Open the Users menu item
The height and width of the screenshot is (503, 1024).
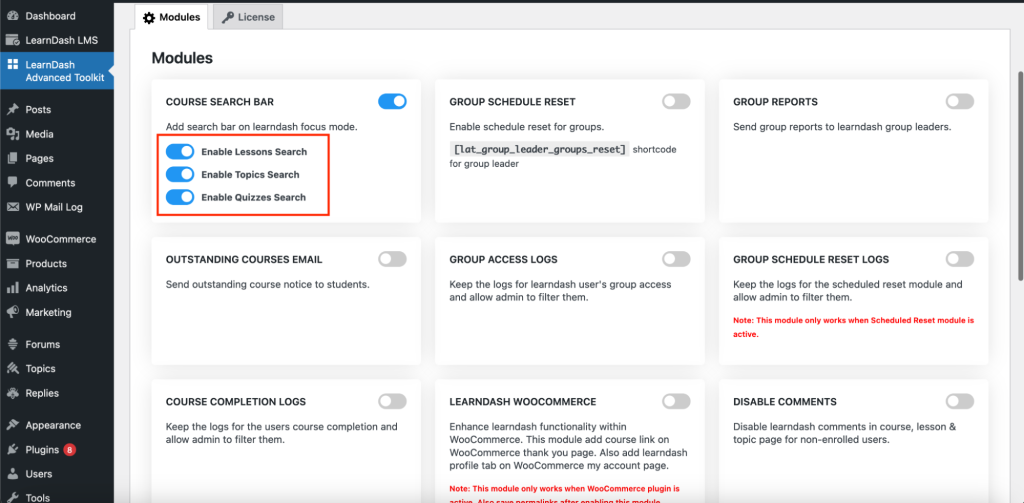[x=57, y=474]
